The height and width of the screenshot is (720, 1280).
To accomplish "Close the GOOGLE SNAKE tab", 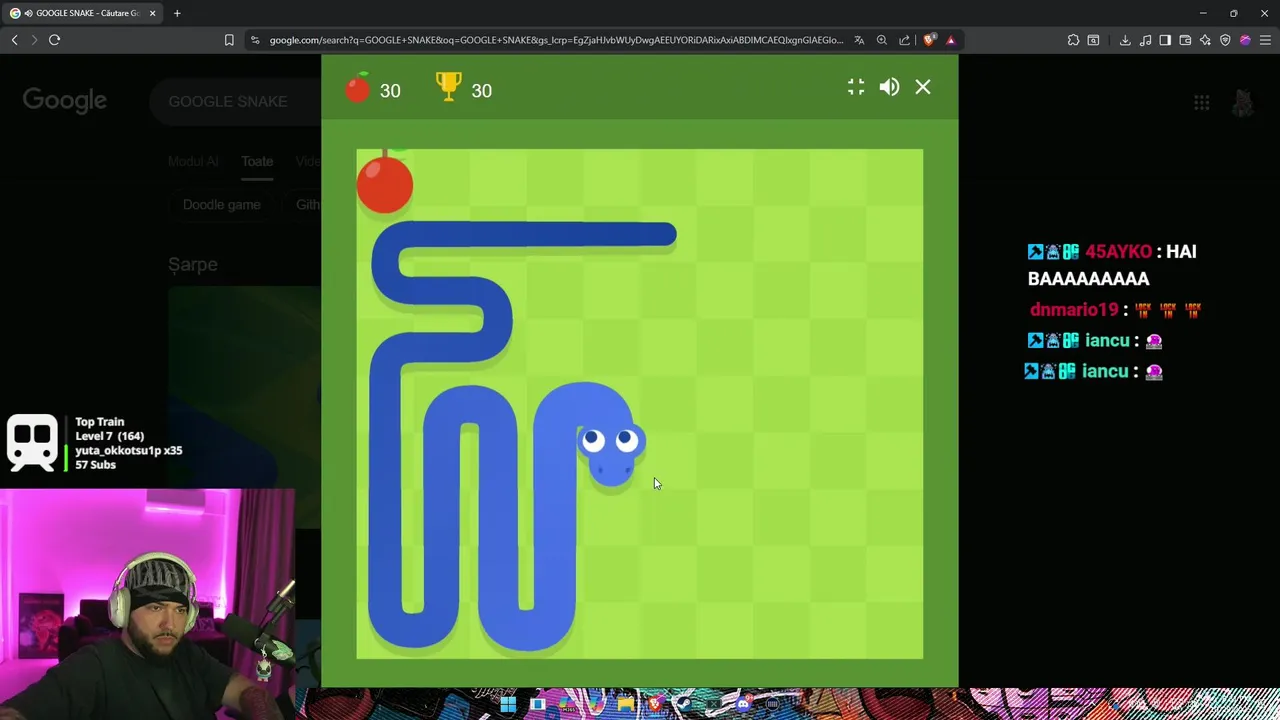I will point(151,13).
